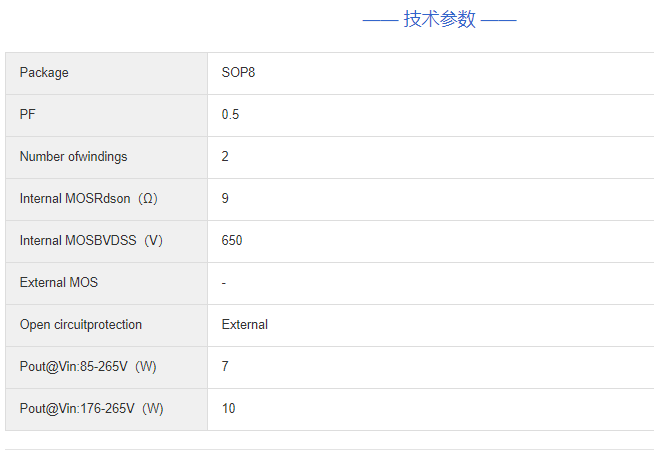Click the Package row label

44,73
